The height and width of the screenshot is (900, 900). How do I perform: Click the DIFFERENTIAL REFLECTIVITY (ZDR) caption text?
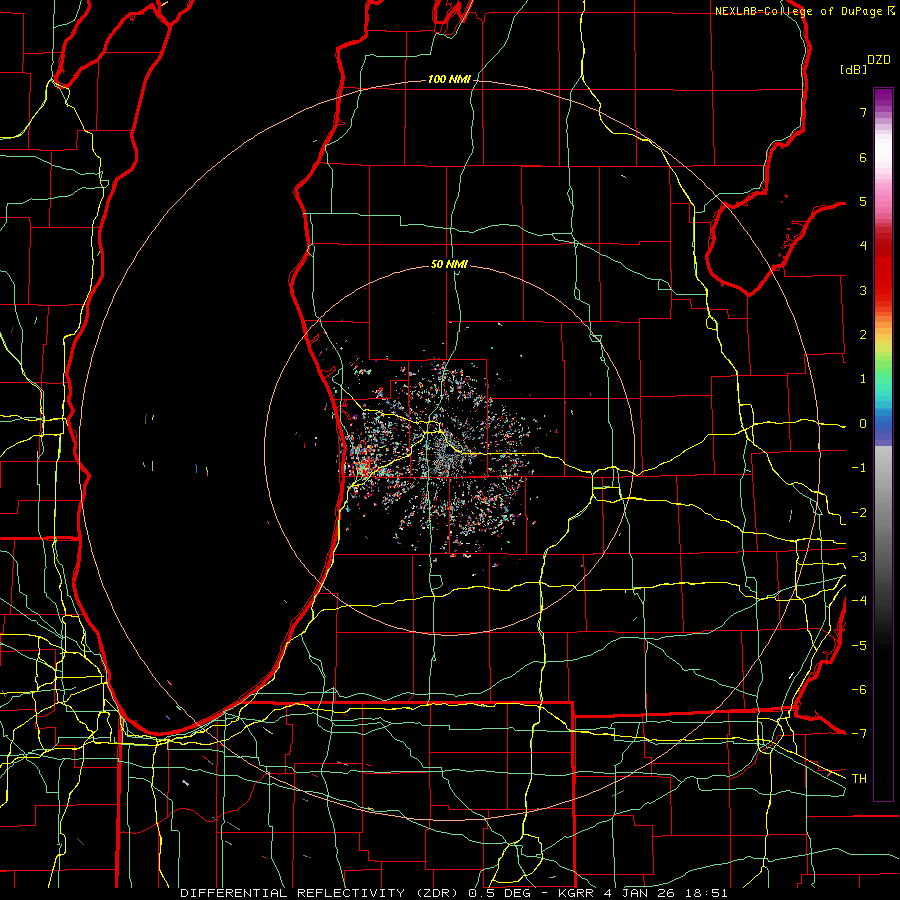click(321, 893)
